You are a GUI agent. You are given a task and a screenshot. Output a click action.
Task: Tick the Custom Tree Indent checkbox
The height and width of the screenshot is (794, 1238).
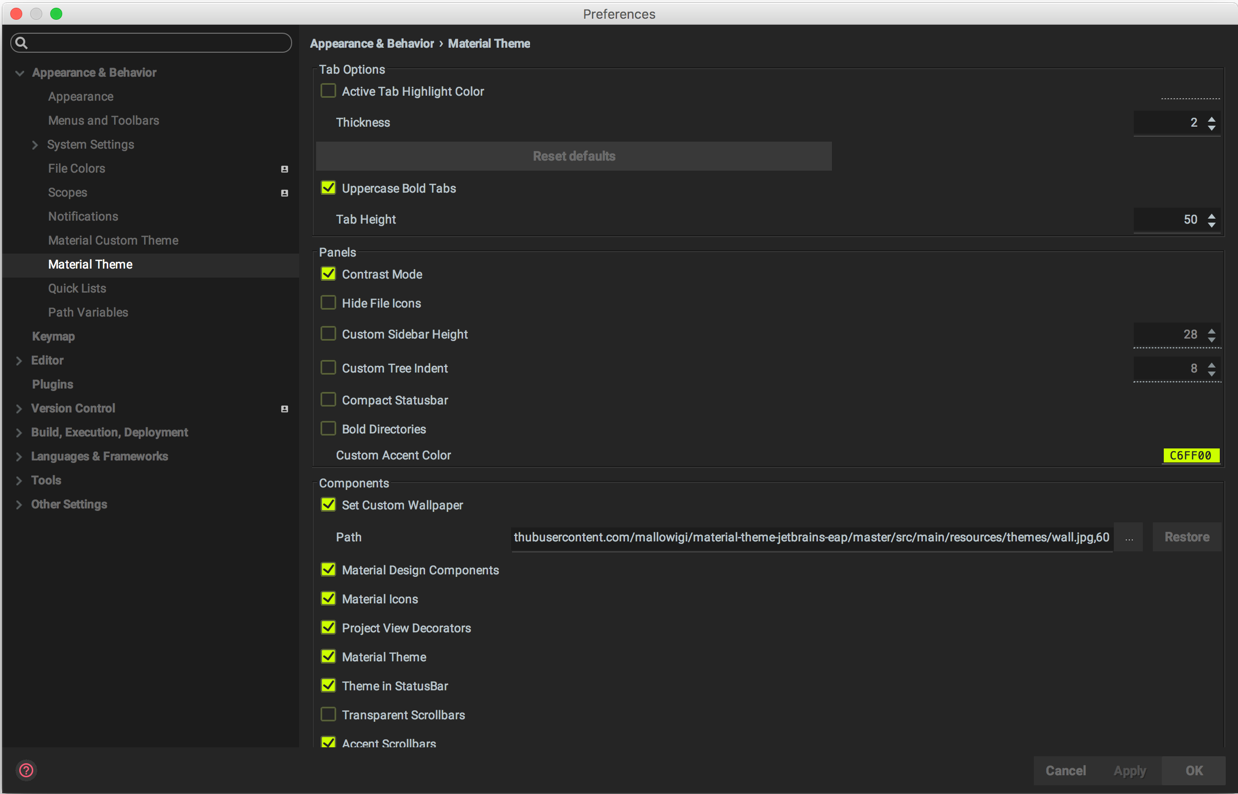(x=328, y=368)
